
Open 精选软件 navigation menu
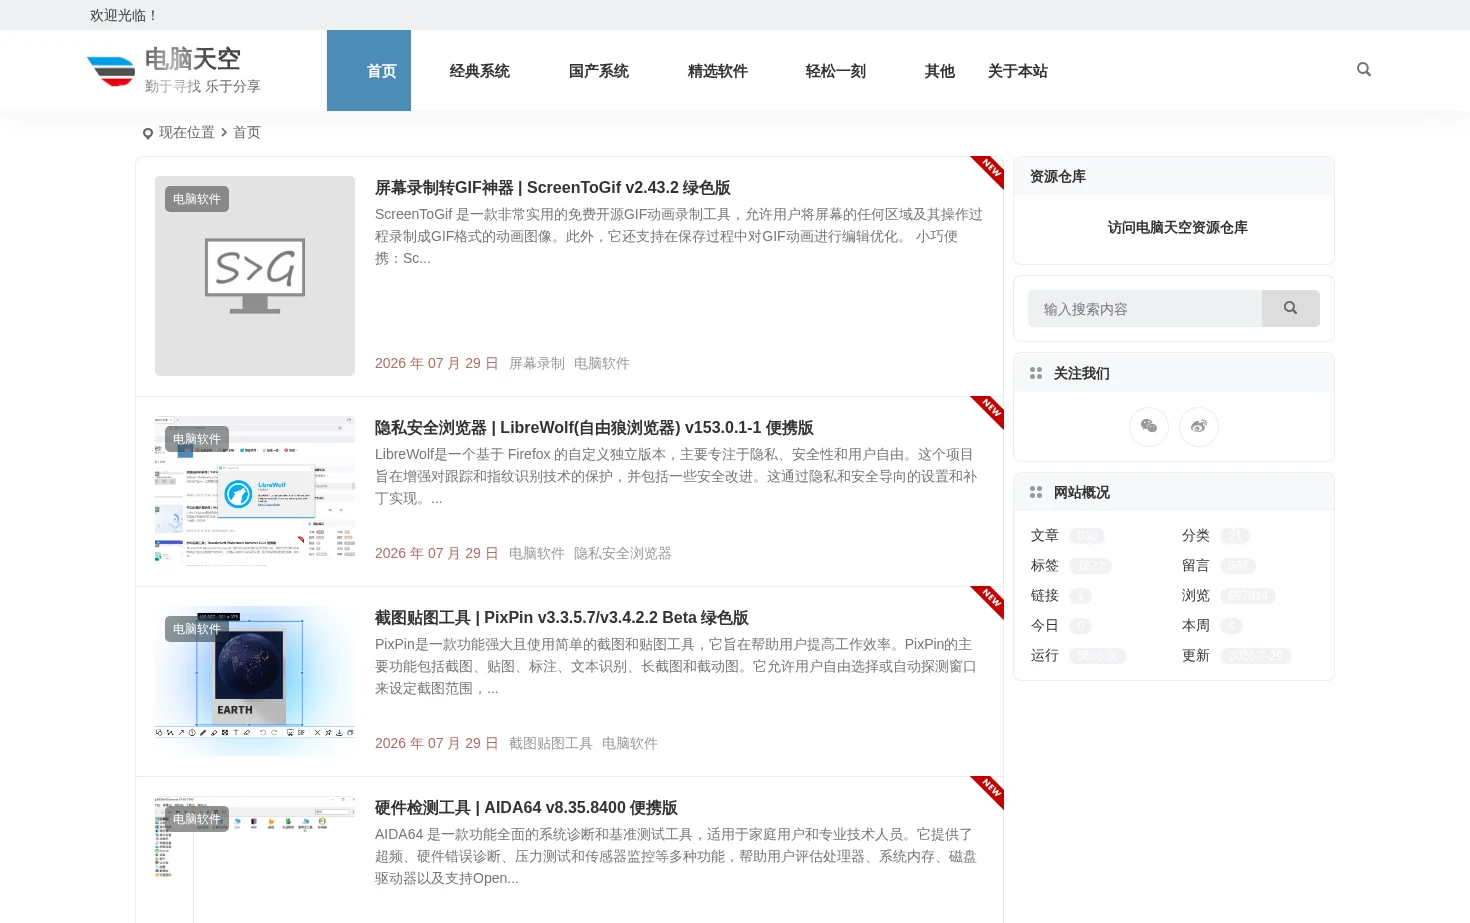[x=718, y=71]
